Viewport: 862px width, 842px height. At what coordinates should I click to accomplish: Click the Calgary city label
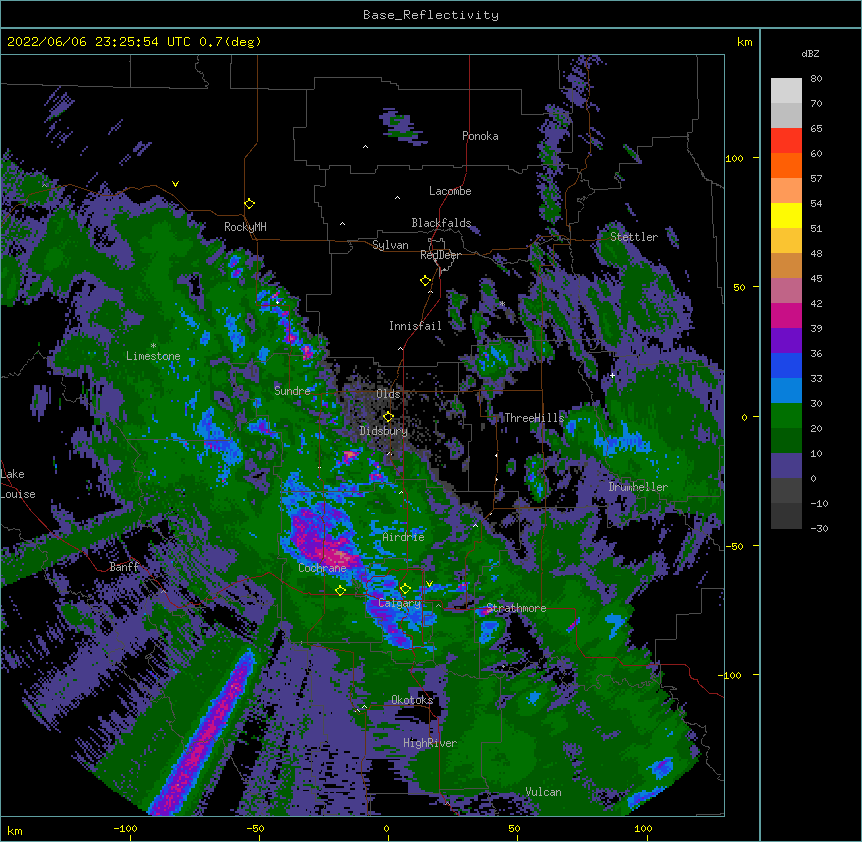pos(399,603)
